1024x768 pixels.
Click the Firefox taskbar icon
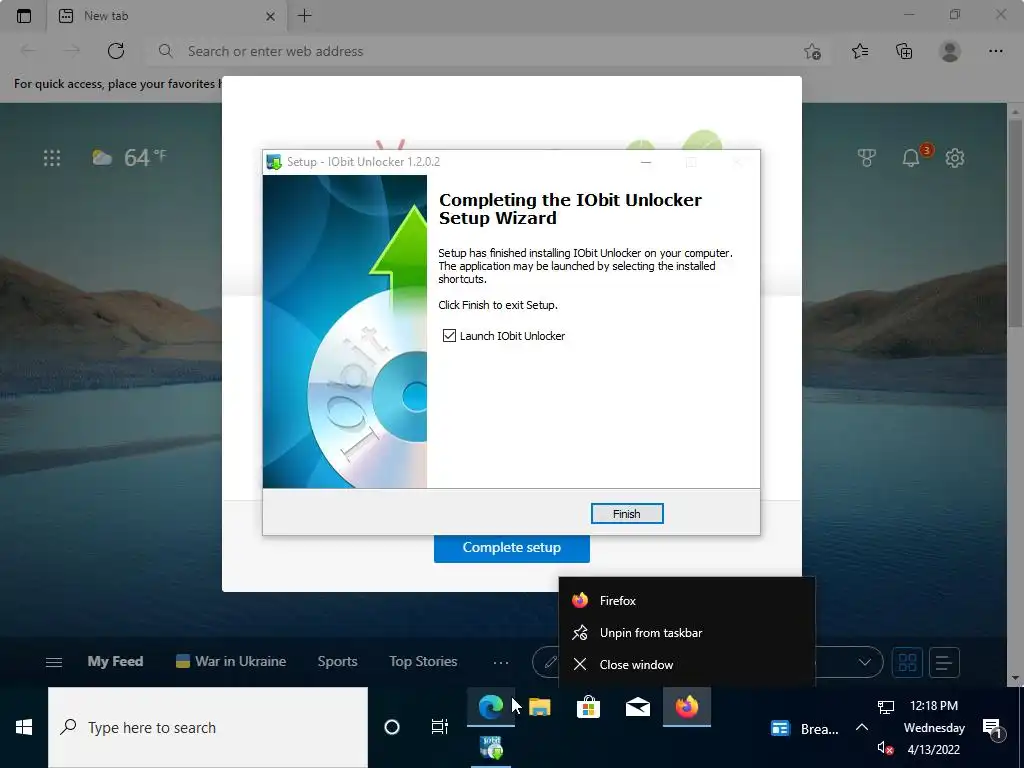click(687, 707)
